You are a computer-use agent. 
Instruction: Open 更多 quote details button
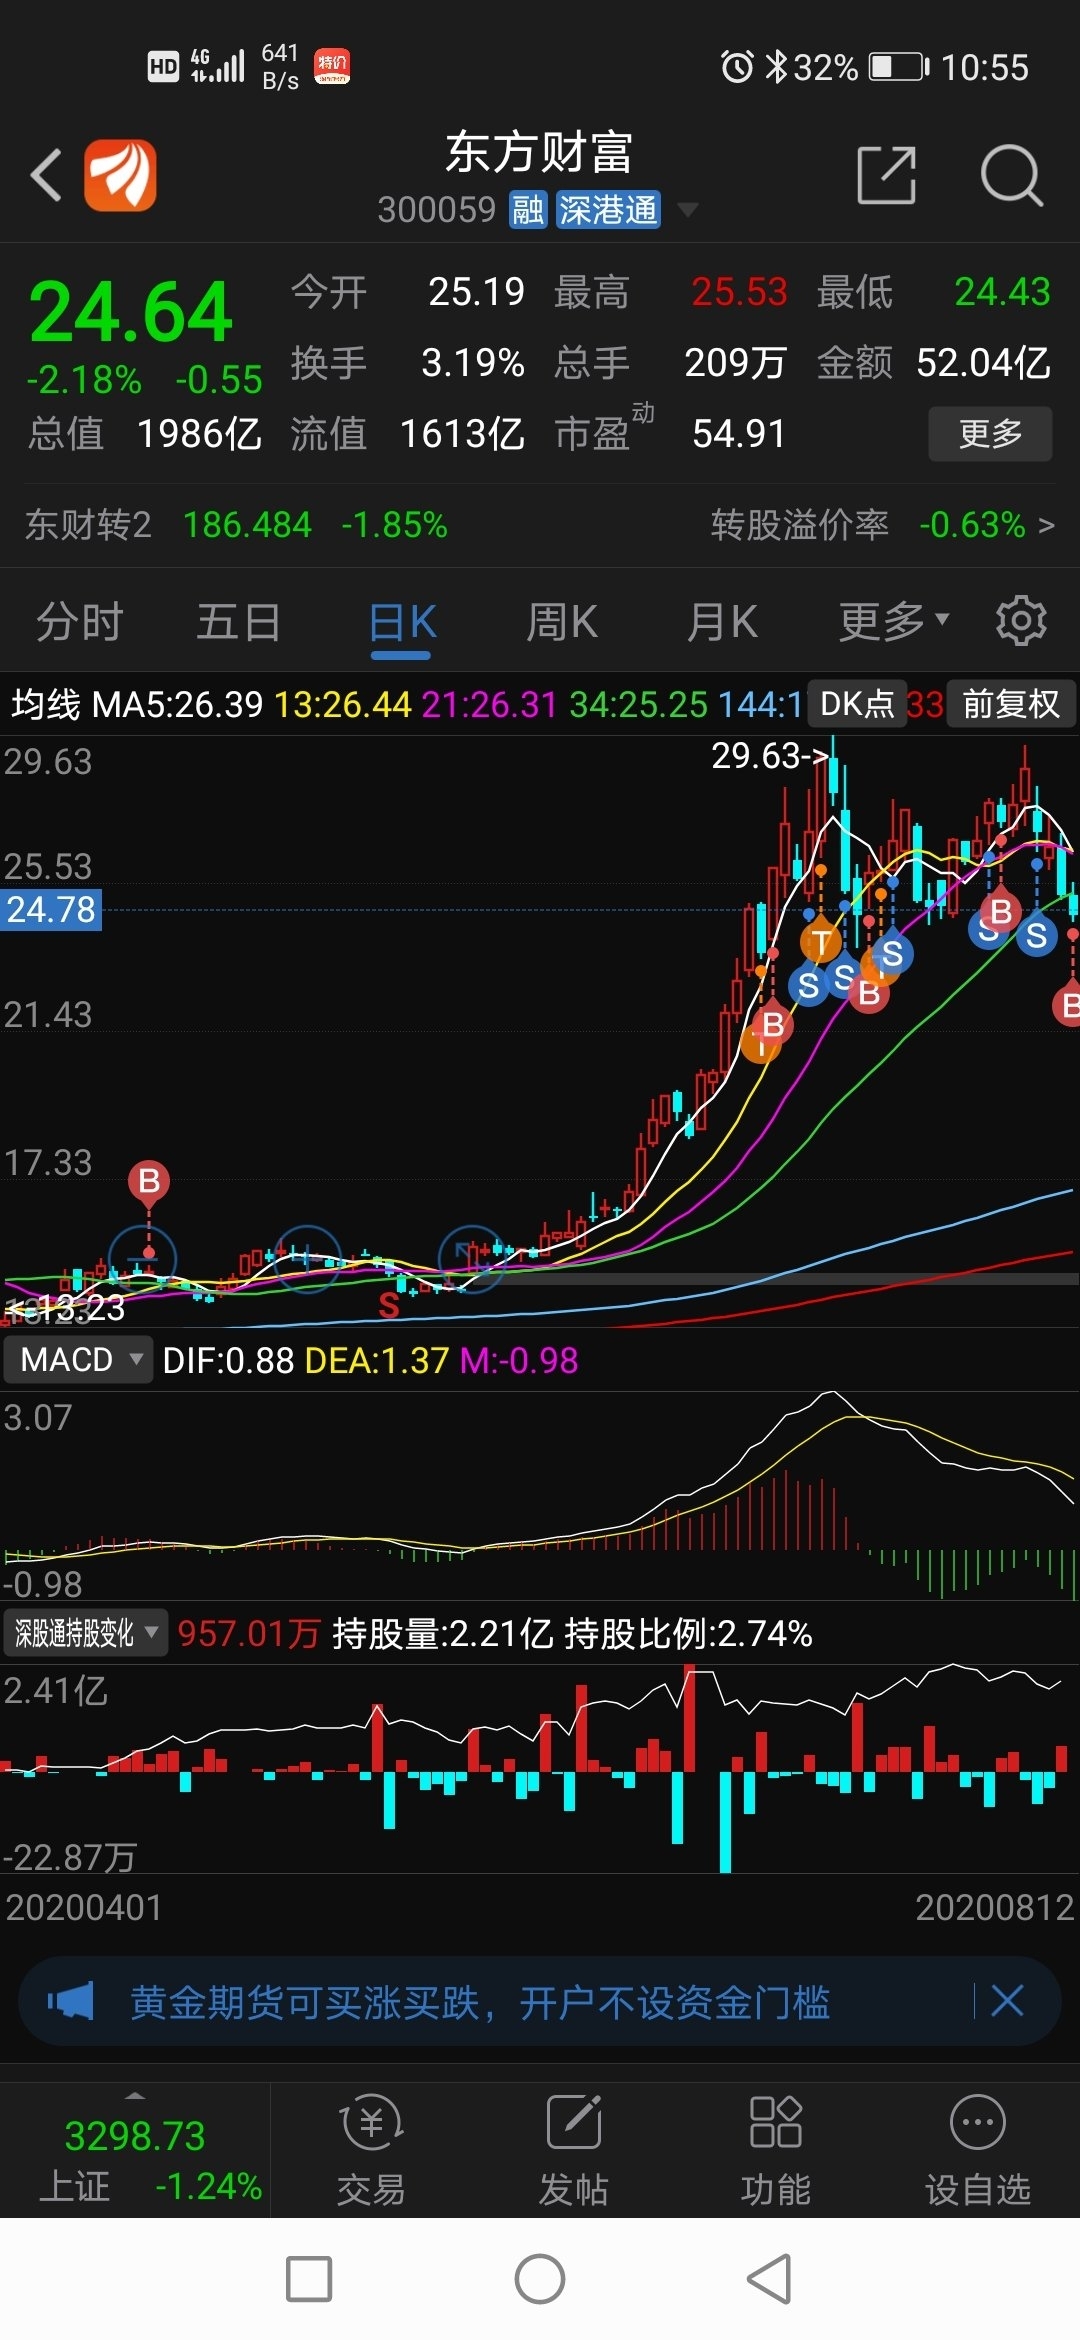coord(990,433)
